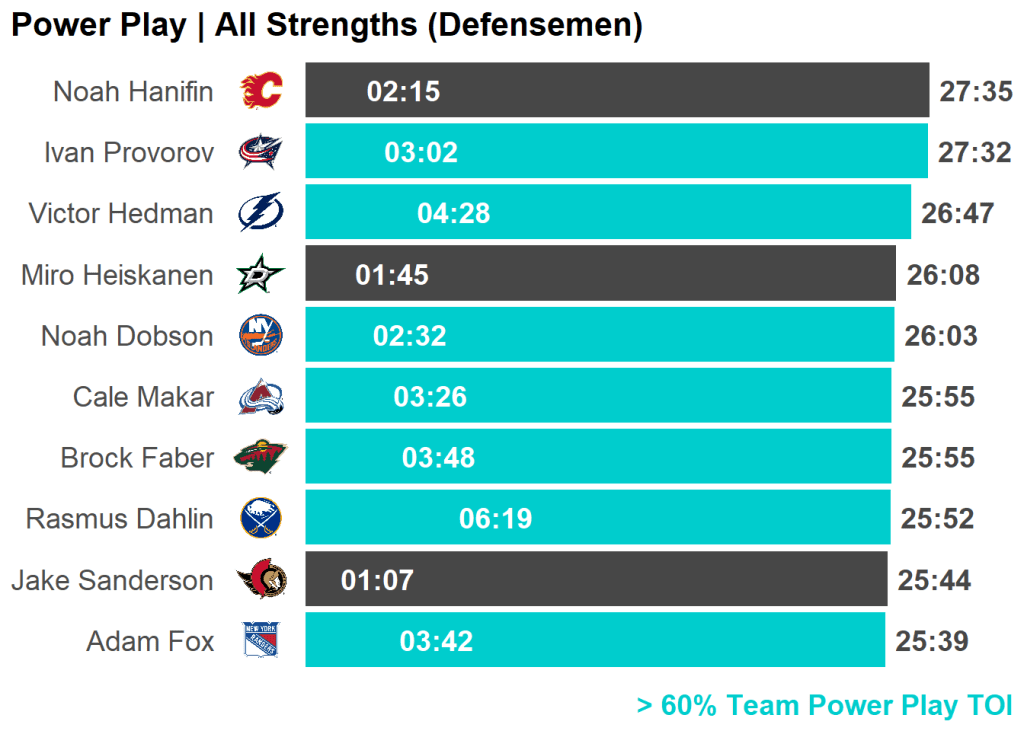Click the 27:35 total time label
1024x731 pixels.
click(975, 92)
